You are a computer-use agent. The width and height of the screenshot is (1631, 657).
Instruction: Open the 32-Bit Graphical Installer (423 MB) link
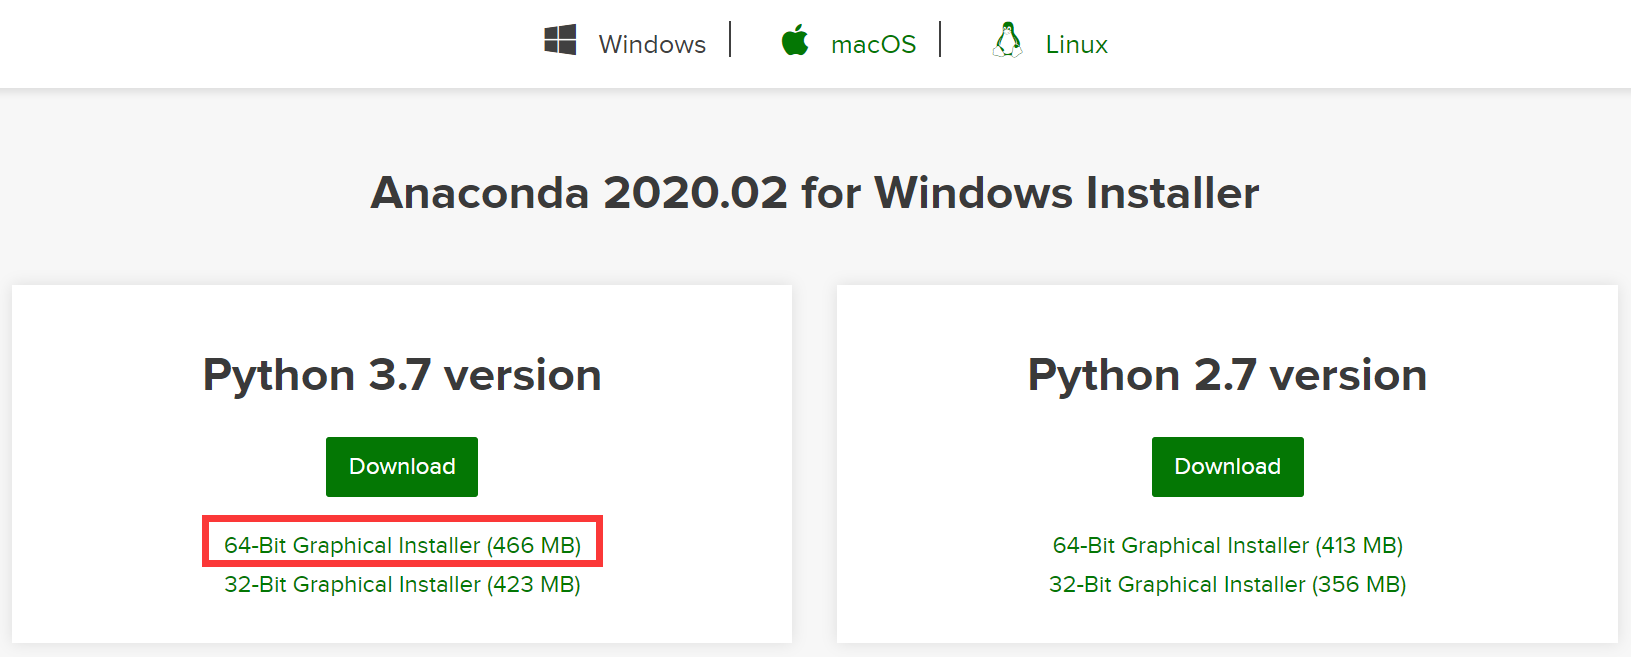[401, 584]
